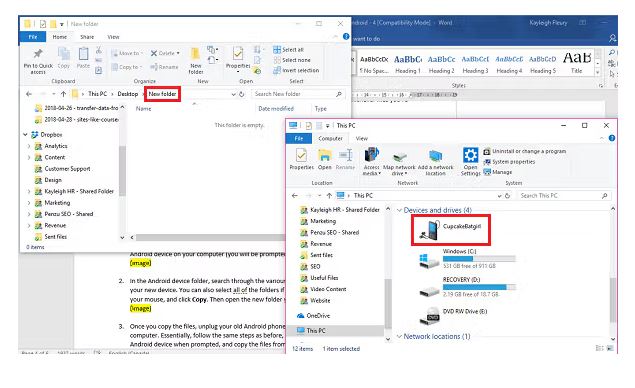
Task: Click Select none in the Select group
Action: click(292, 60)
